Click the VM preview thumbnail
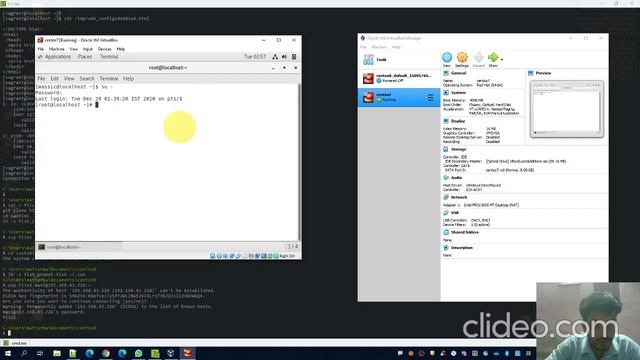 coord(567,109)
